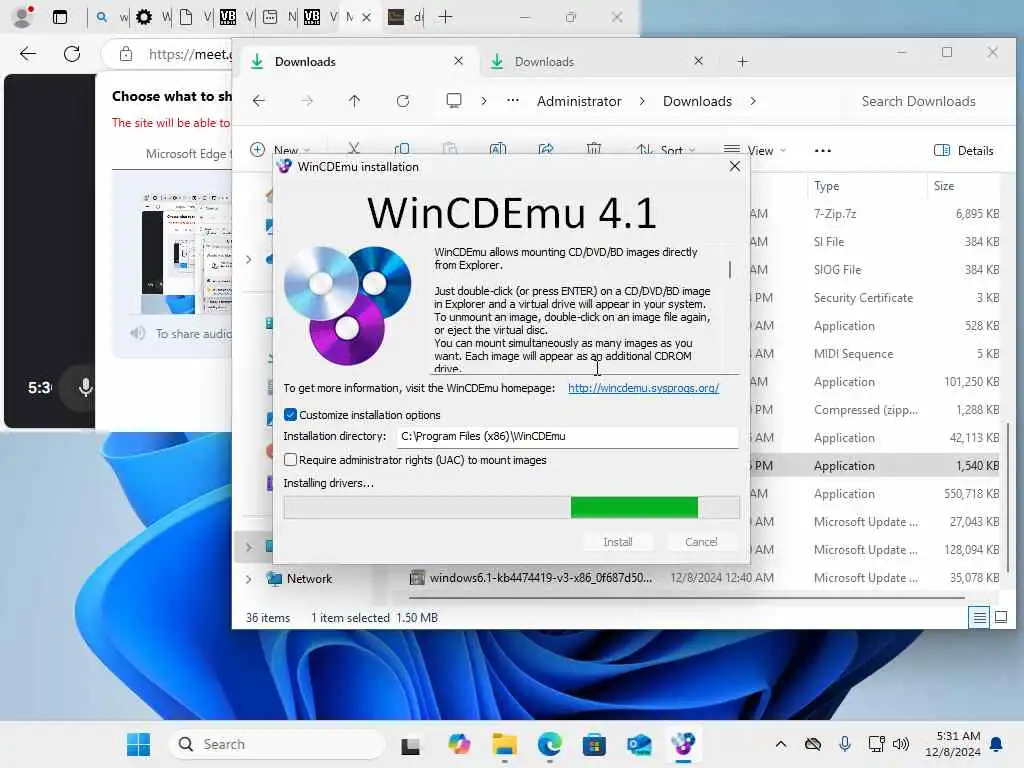Uncheck Customize installation options checkbox
This screenshot has width=1024, height=768.
pos(291,415)
